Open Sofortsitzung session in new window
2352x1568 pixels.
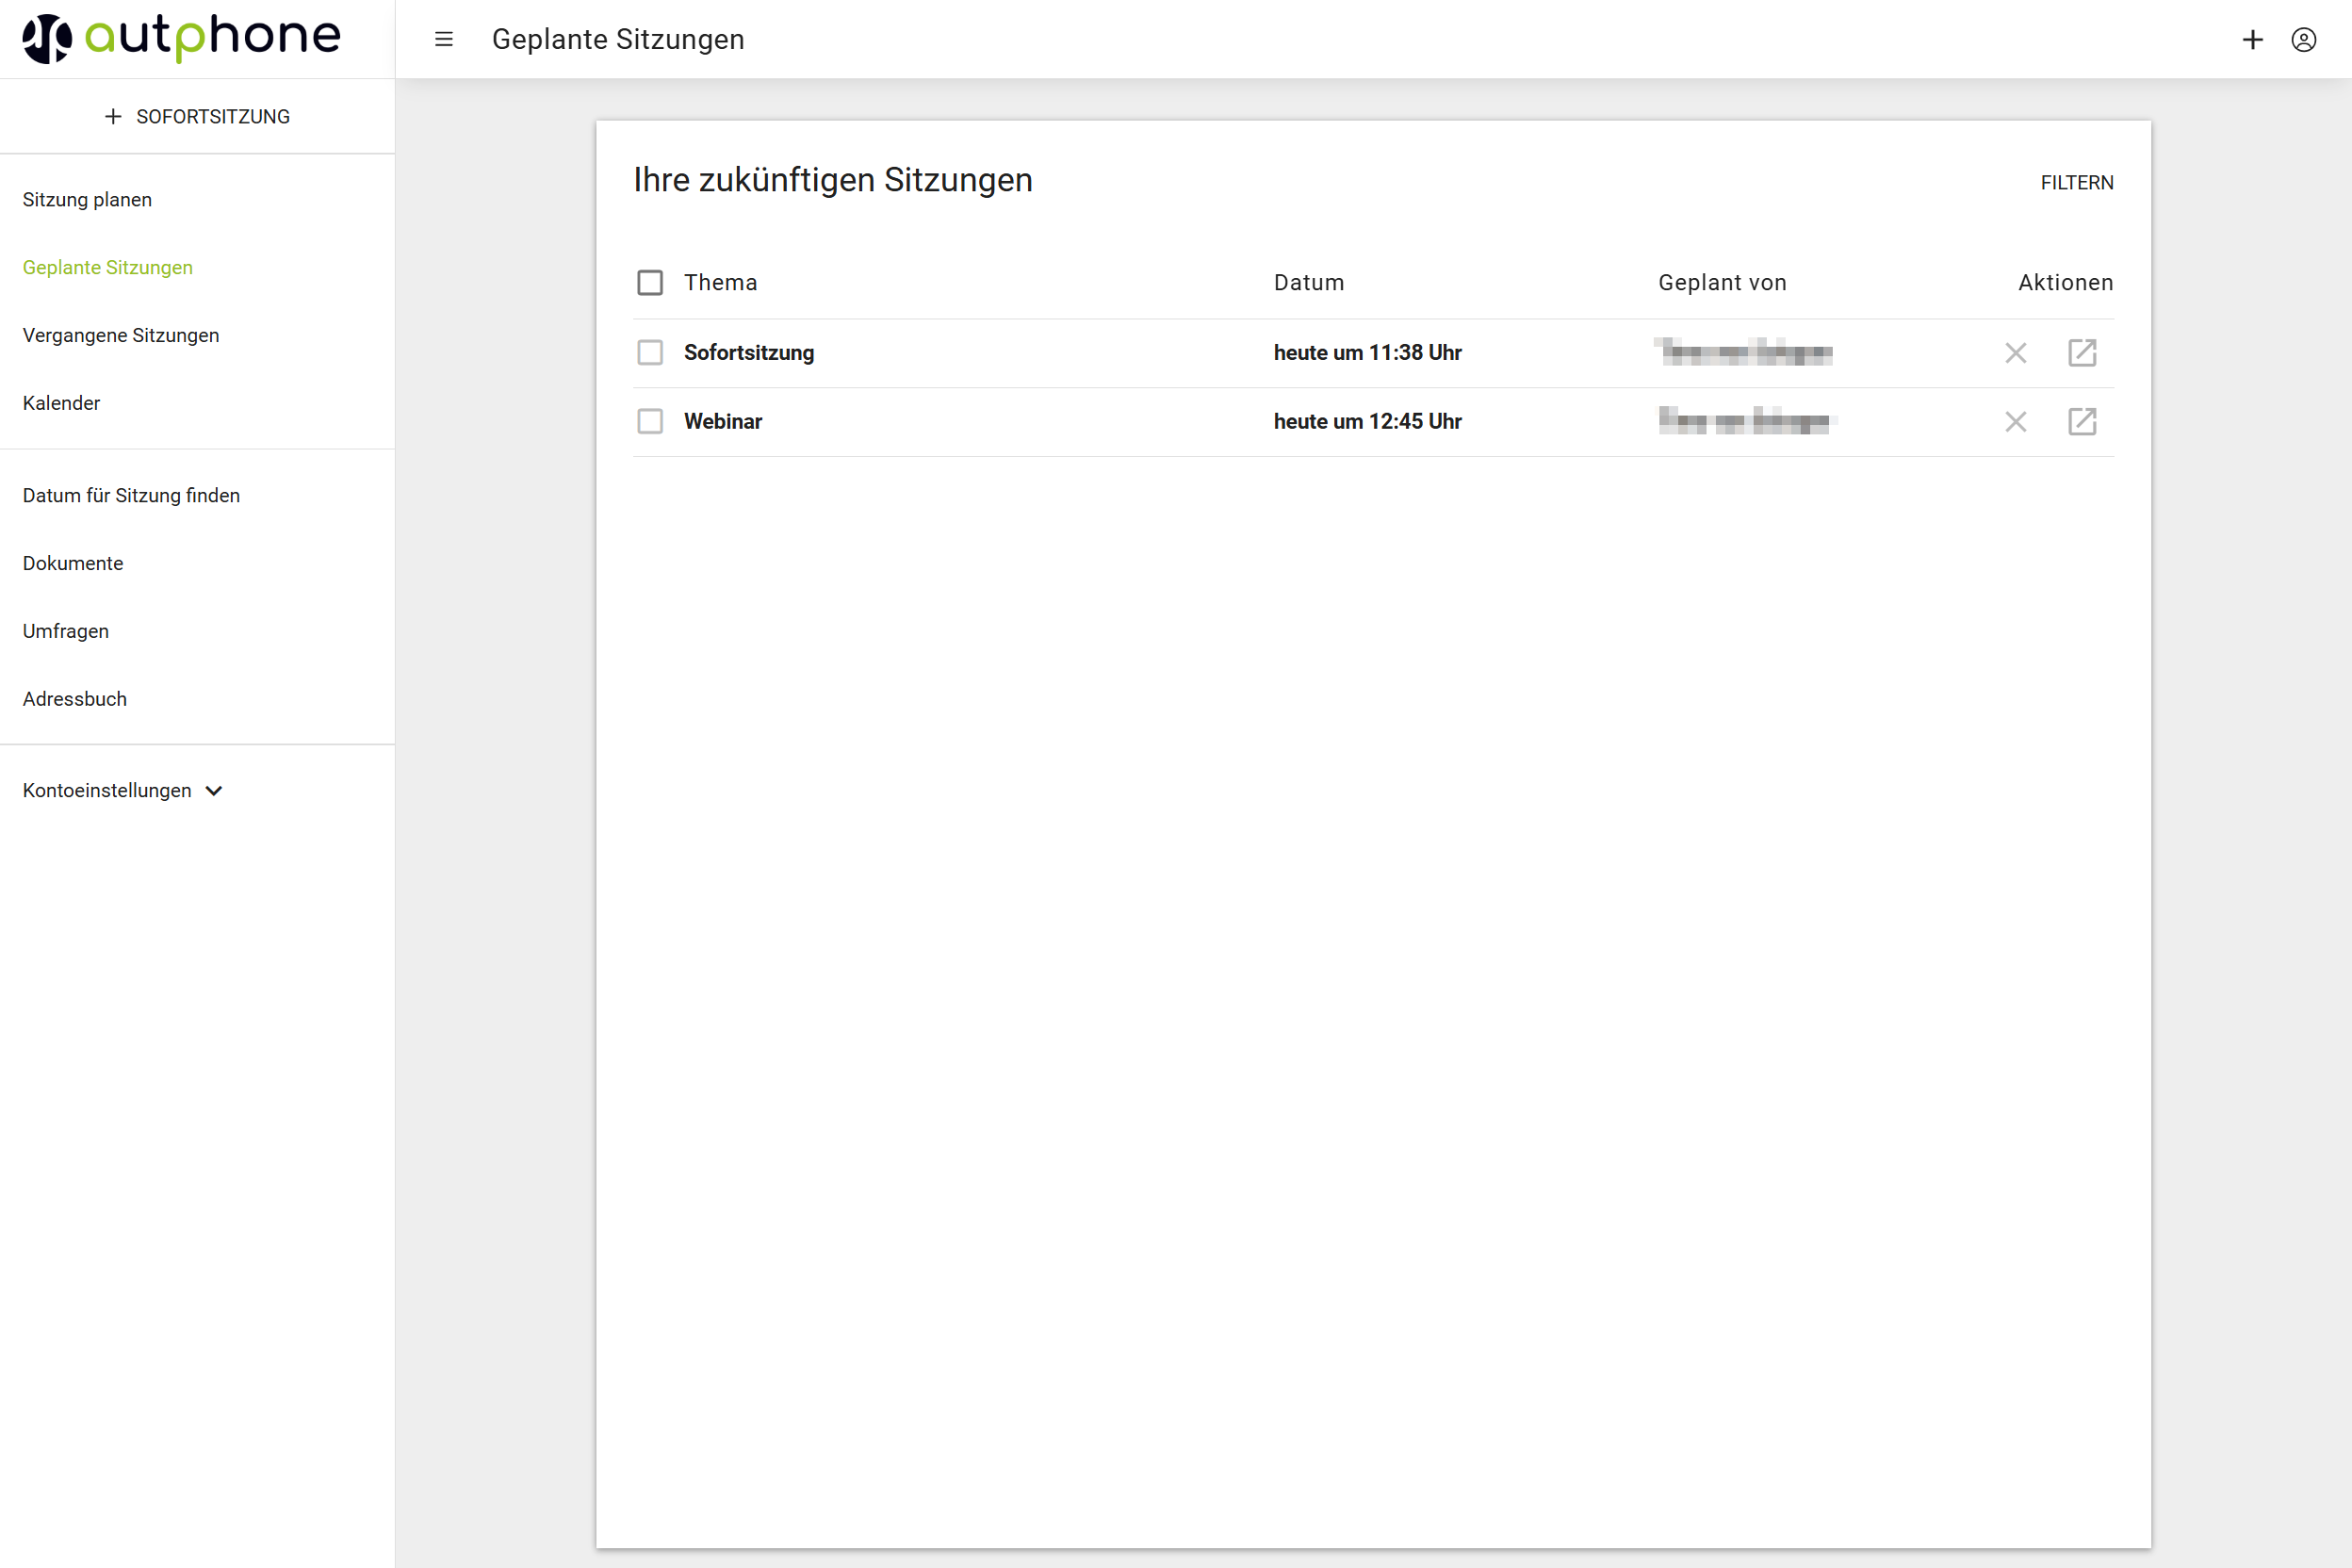[x=2082, y=353]
